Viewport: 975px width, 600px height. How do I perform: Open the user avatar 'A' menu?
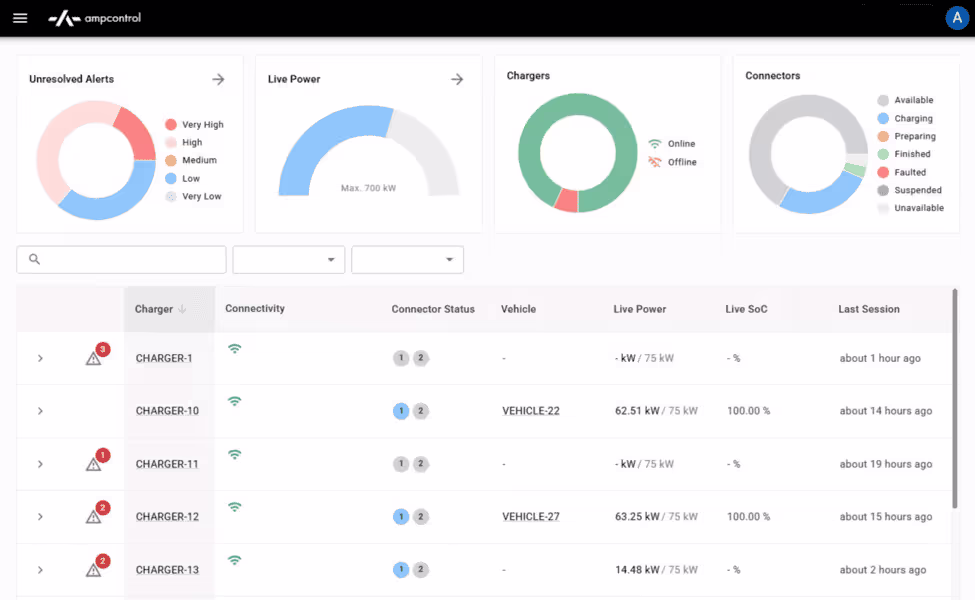pyautogui.click(x=957, y=18)
